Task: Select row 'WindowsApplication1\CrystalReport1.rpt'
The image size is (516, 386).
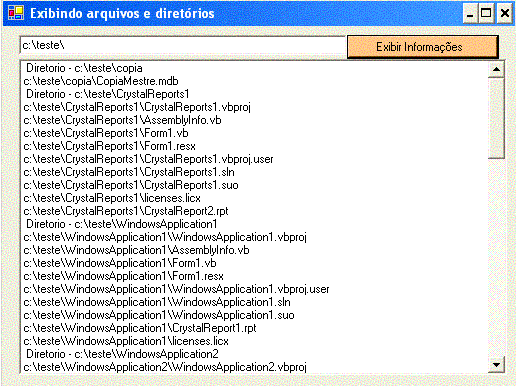Action: (x=255, y=328)
